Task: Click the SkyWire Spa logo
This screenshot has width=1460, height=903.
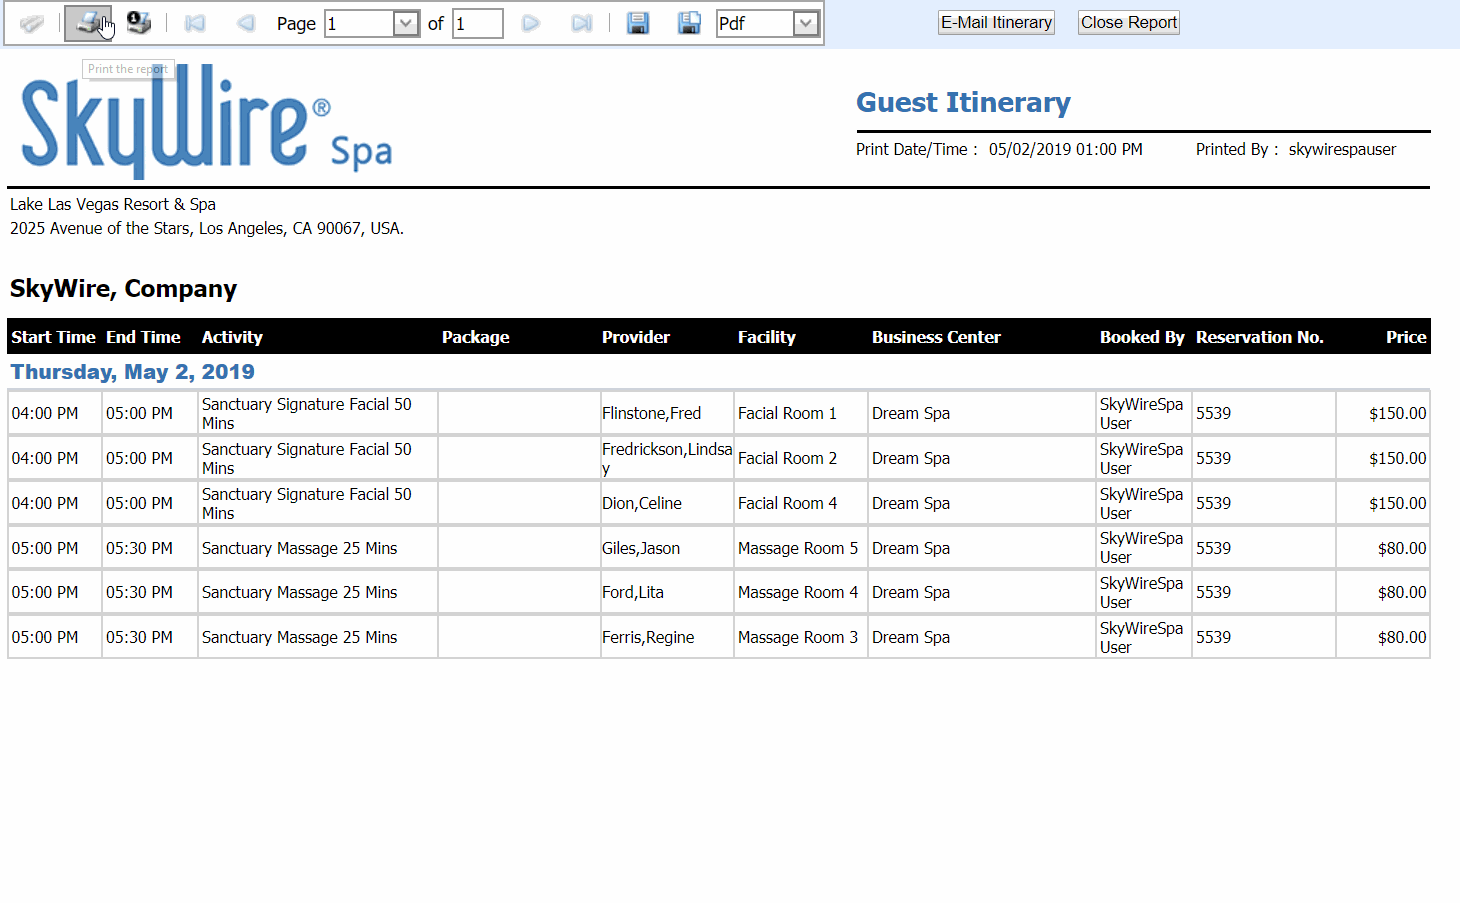Action: [206, 122]
